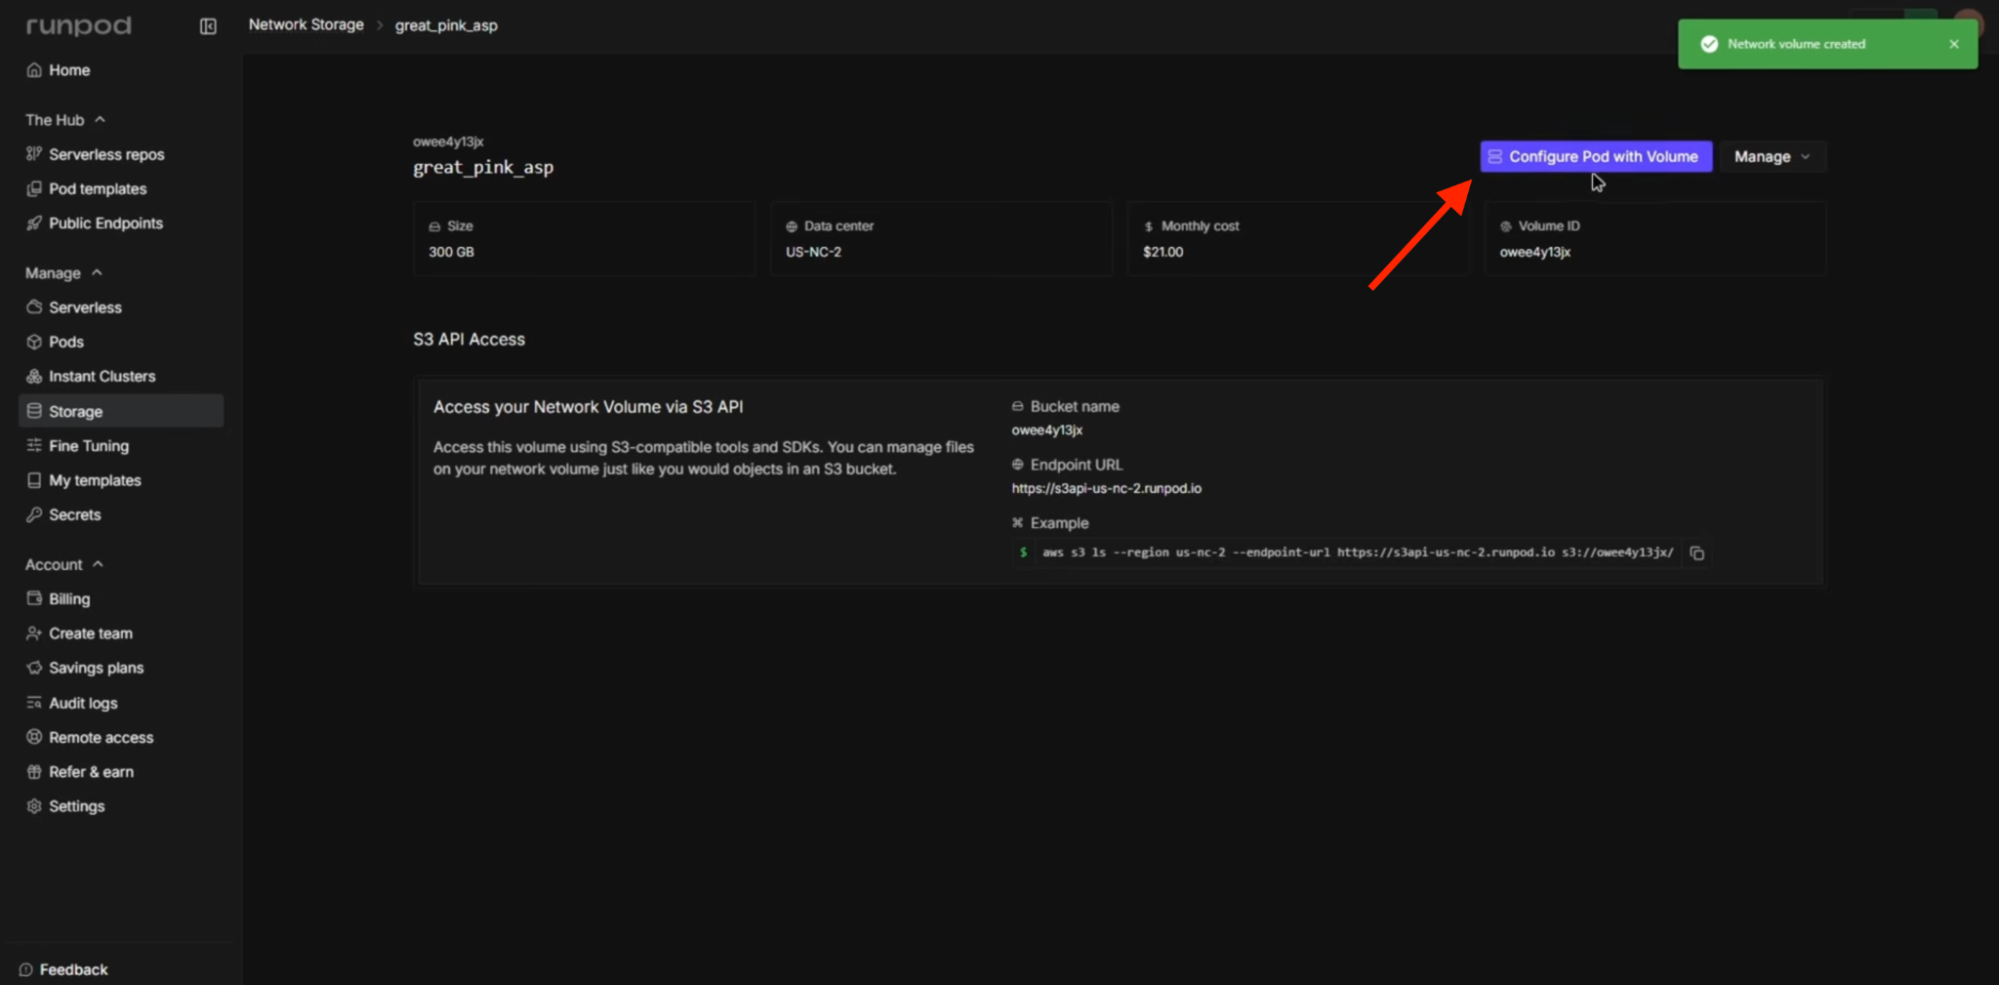Dismiss the Network volume created notification
The width and height of the screenshot is (1999, 985).
(x=1954, y=44)
